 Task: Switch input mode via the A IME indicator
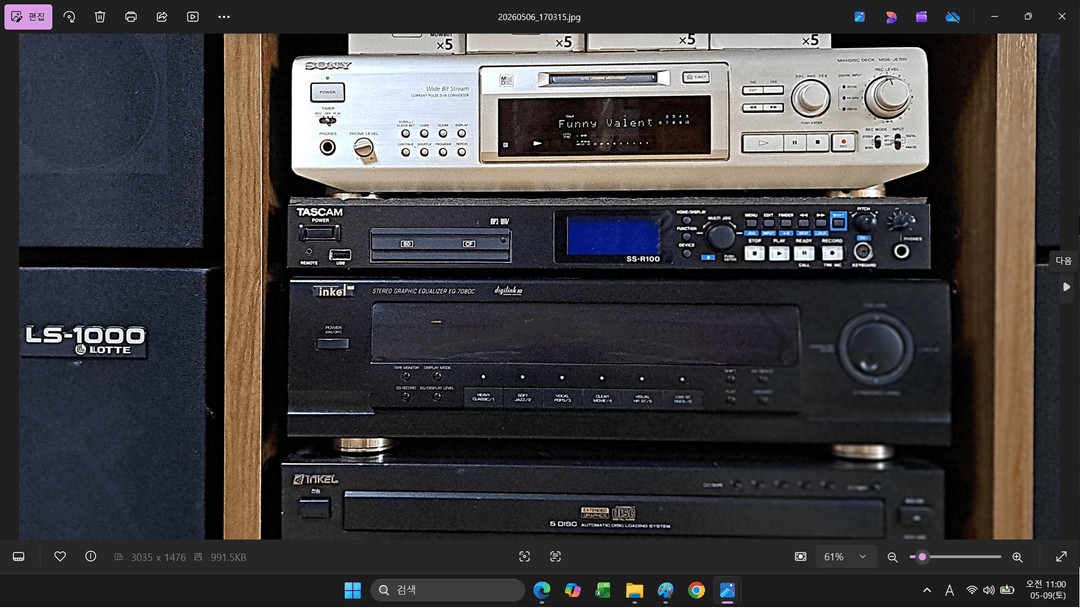[949, 590]
